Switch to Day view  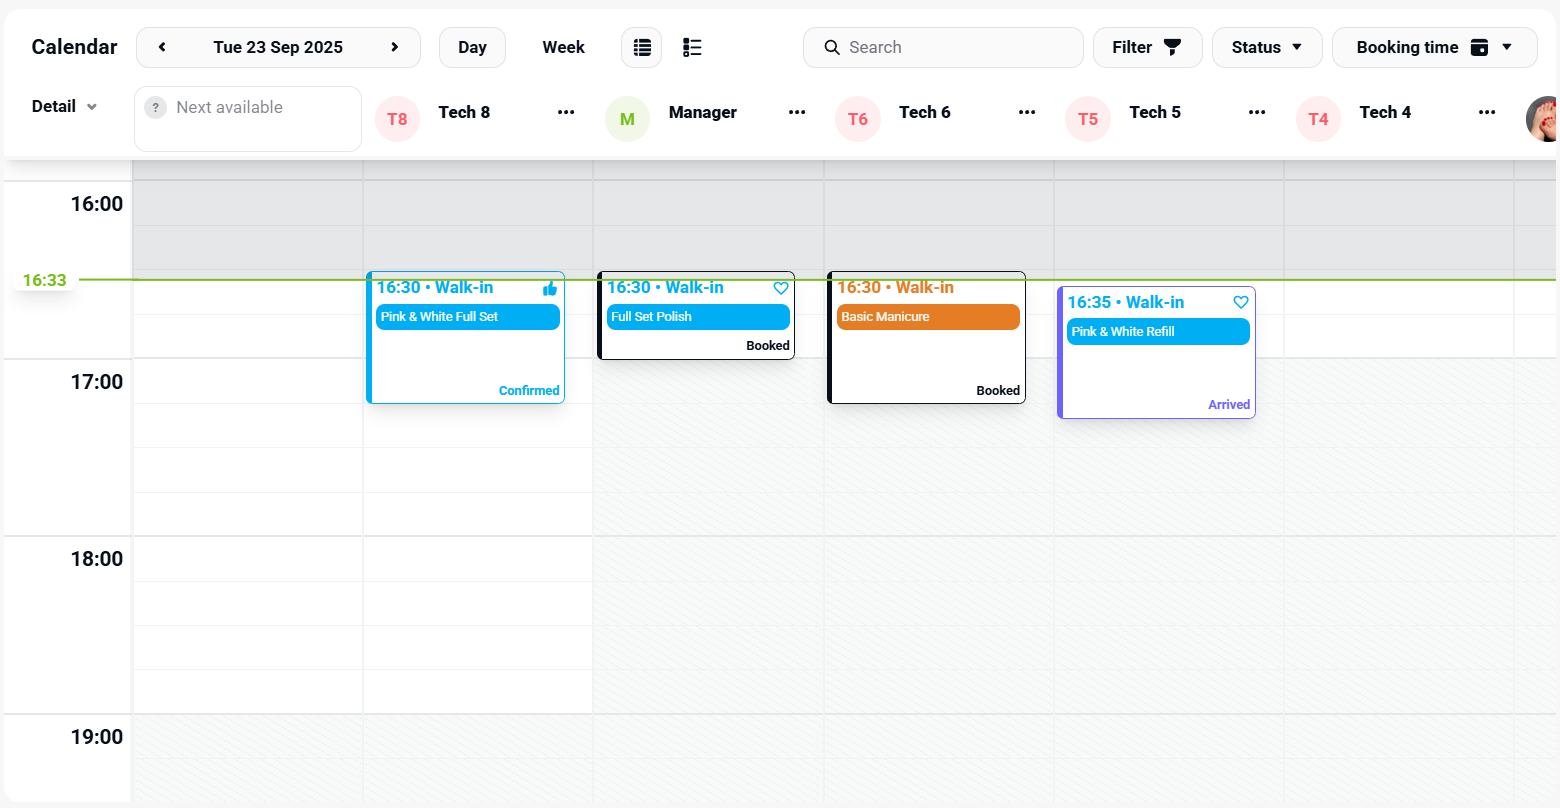(x=472, y=47)
